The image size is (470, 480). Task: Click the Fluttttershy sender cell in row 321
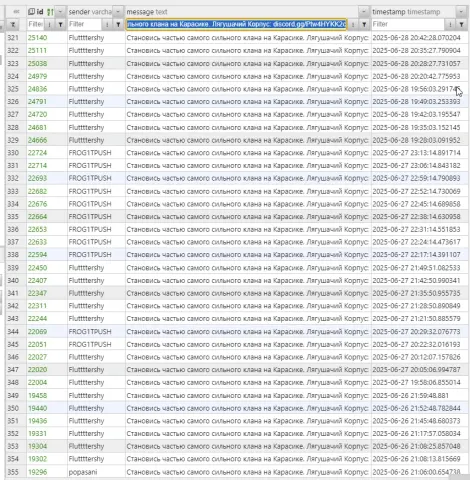(x=96, y=38)
